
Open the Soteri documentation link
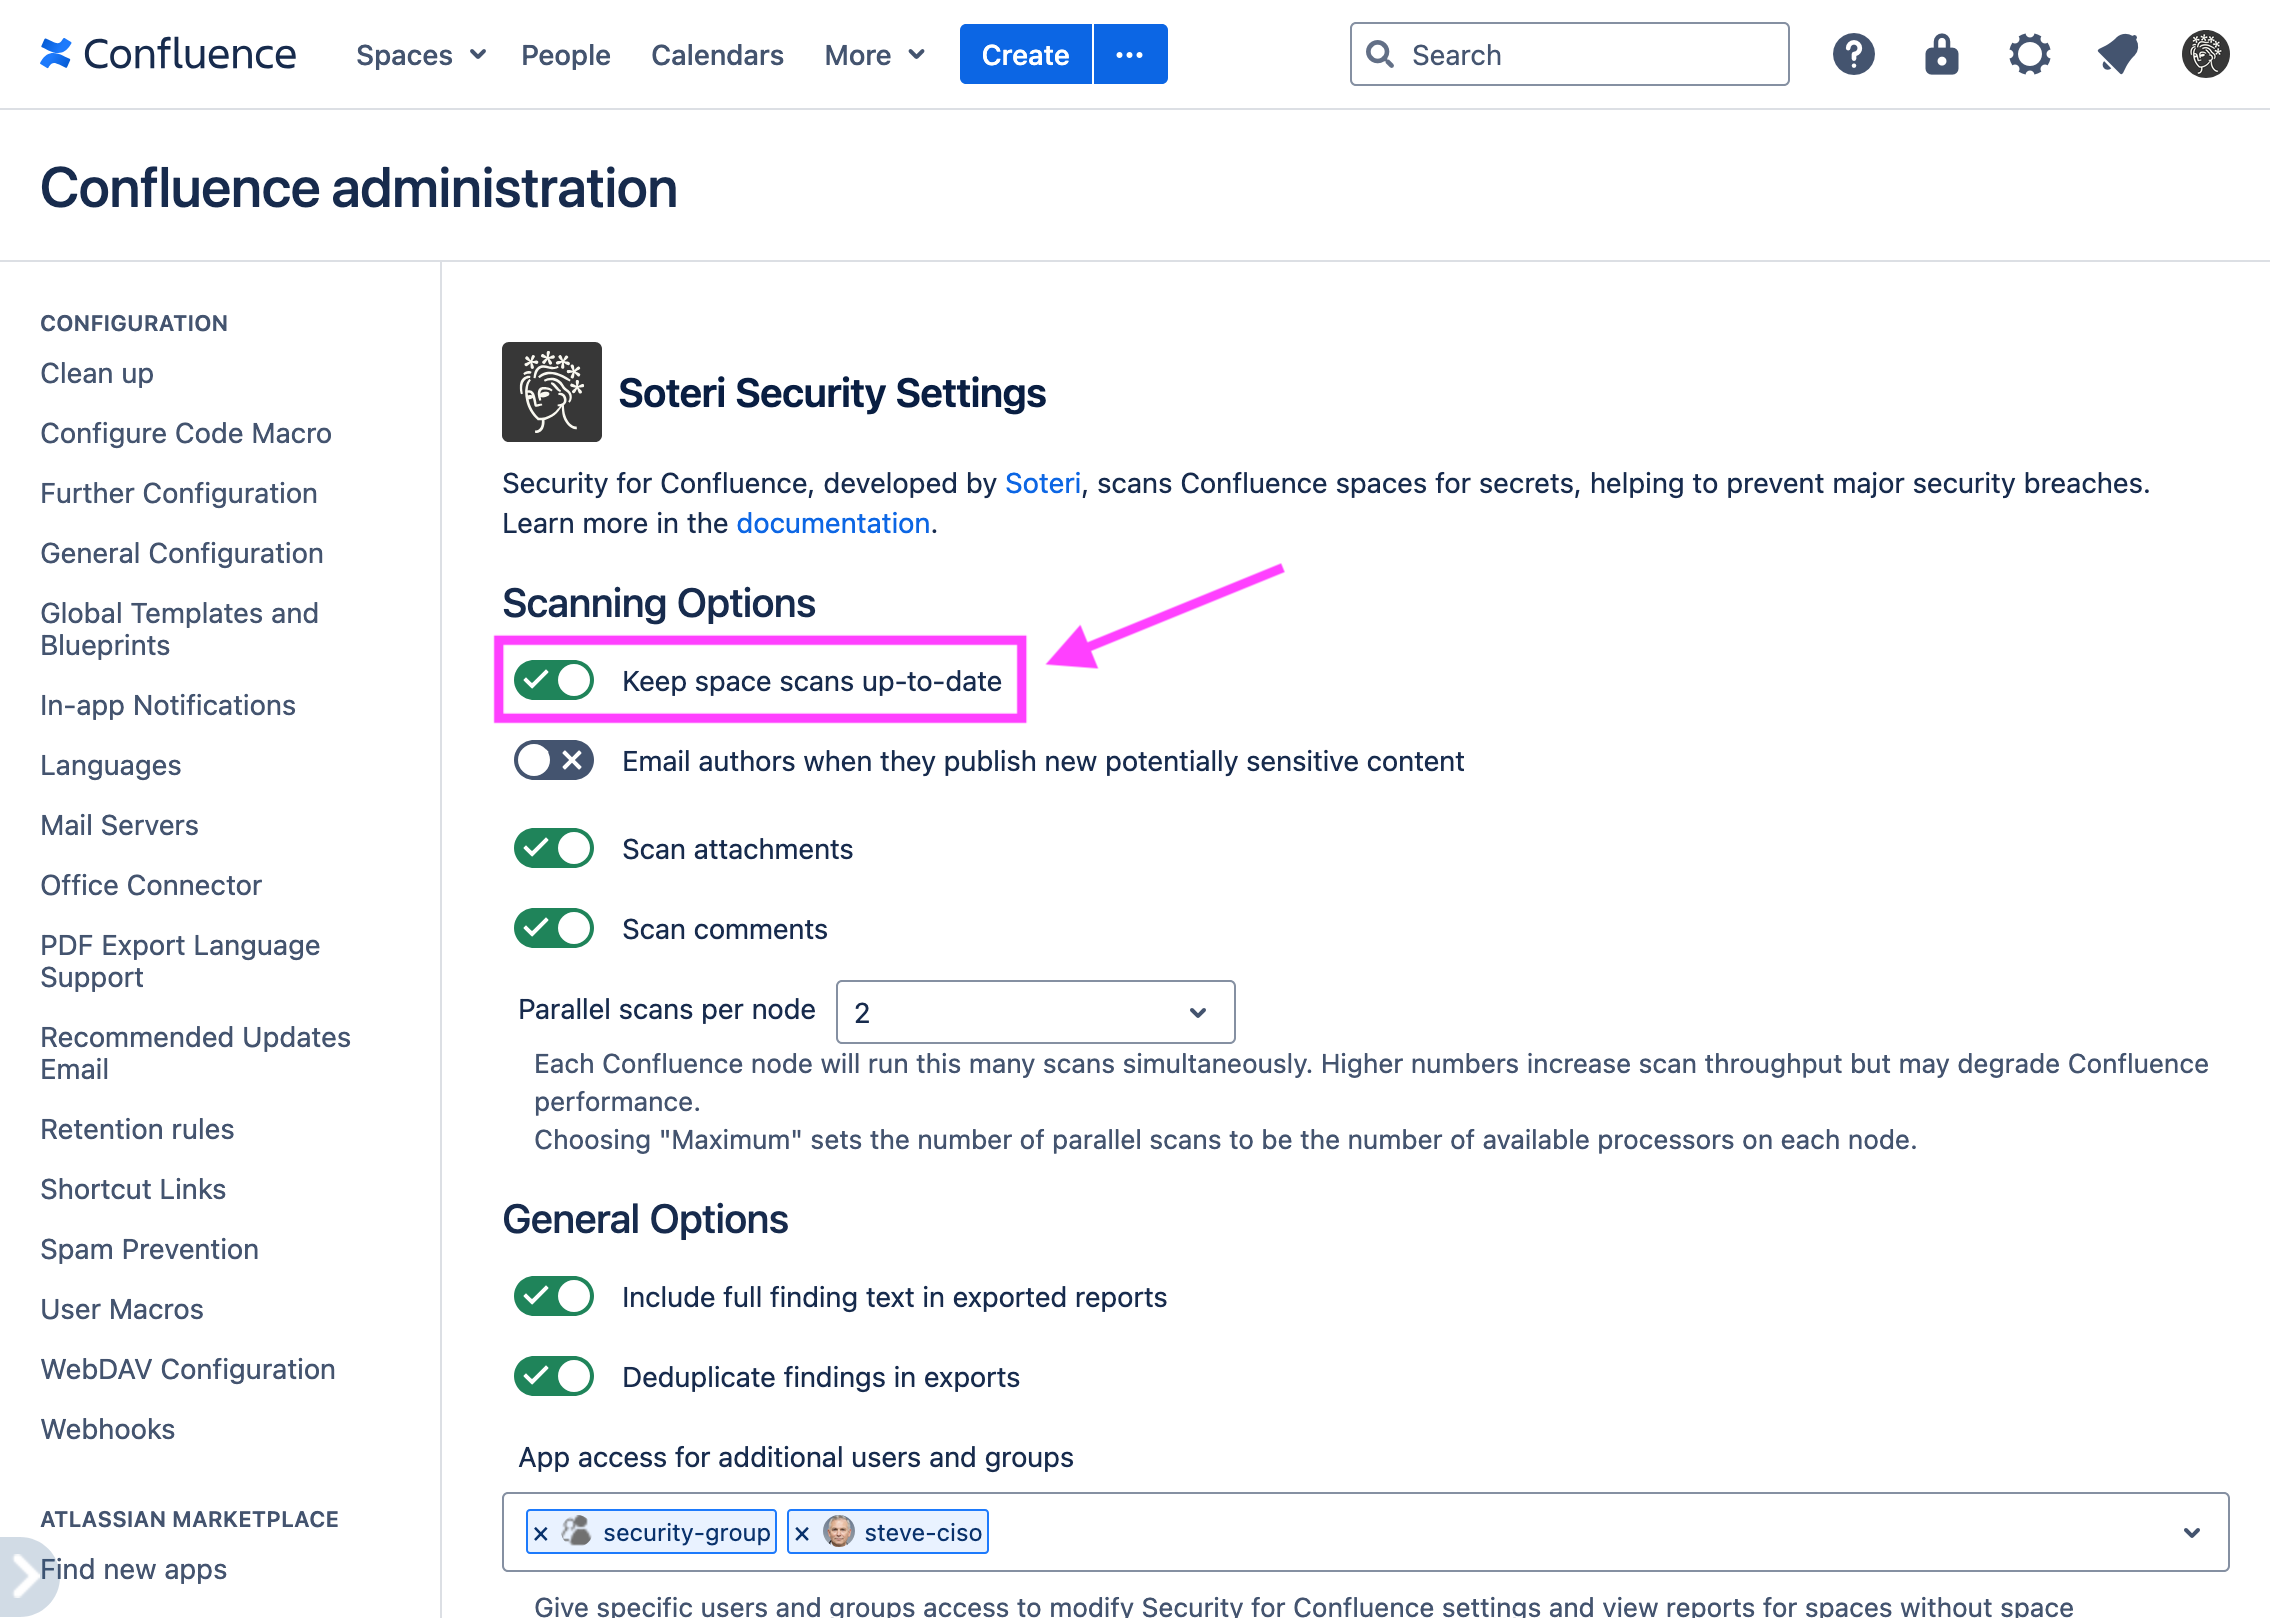tap(832, 522)
